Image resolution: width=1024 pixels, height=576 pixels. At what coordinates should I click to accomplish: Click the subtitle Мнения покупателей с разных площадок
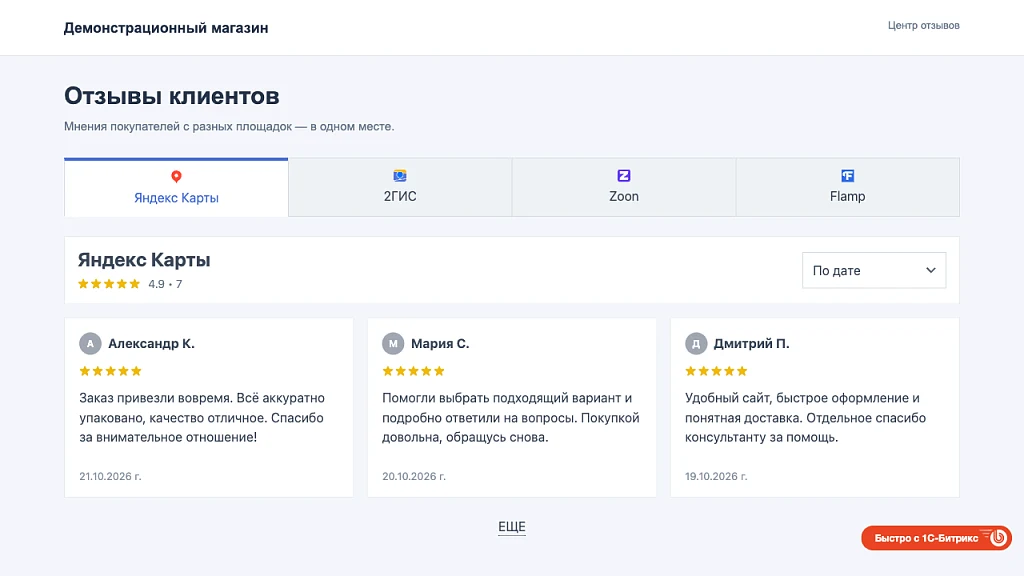229,127
